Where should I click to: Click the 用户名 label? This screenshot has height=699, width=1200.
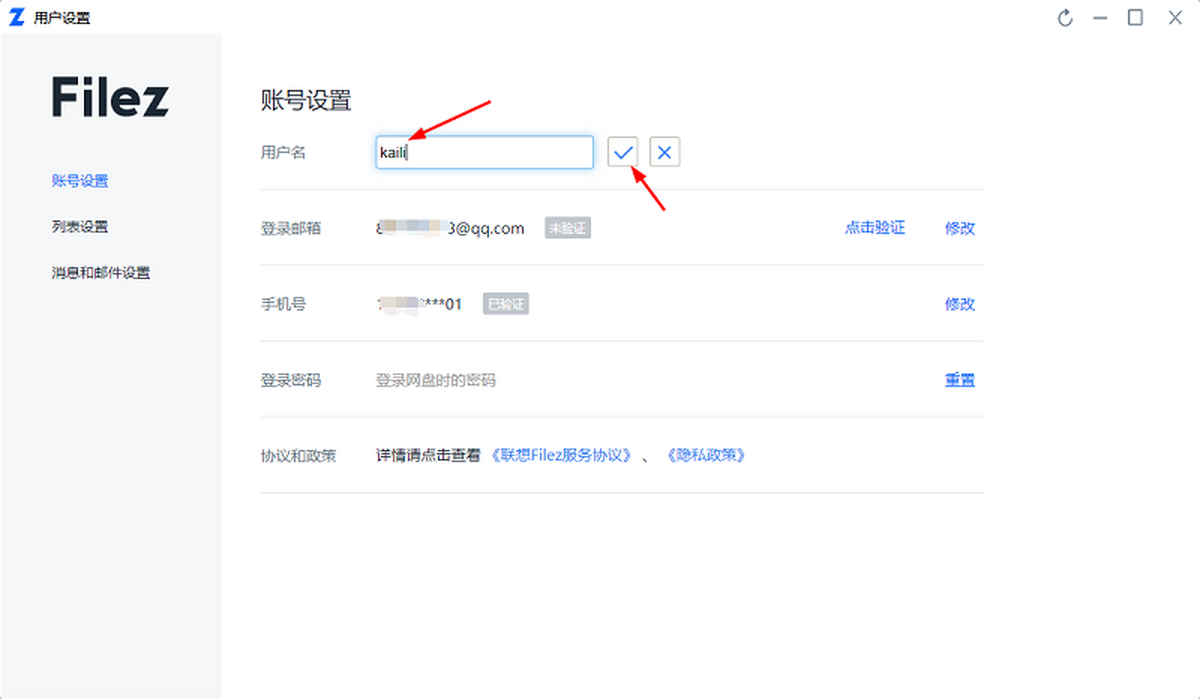coord(283,152)
